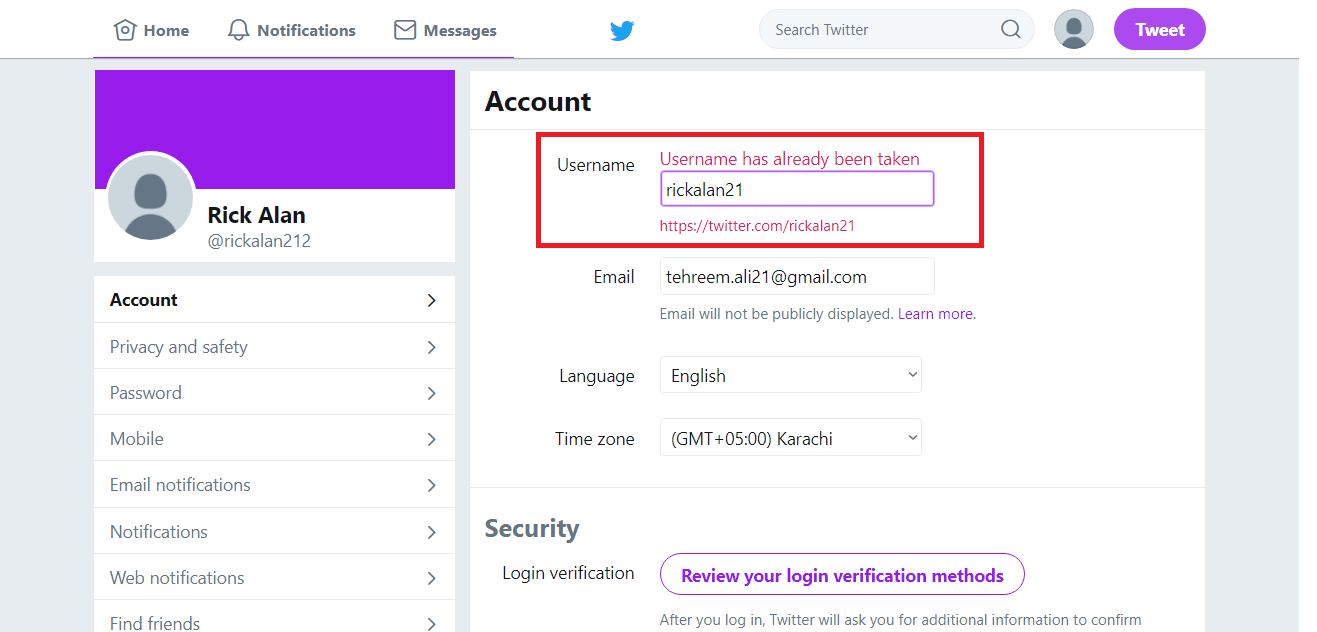Open the profile avatar in the top bar
The image size is (1317, 632).
click(x=1073, y=29)
